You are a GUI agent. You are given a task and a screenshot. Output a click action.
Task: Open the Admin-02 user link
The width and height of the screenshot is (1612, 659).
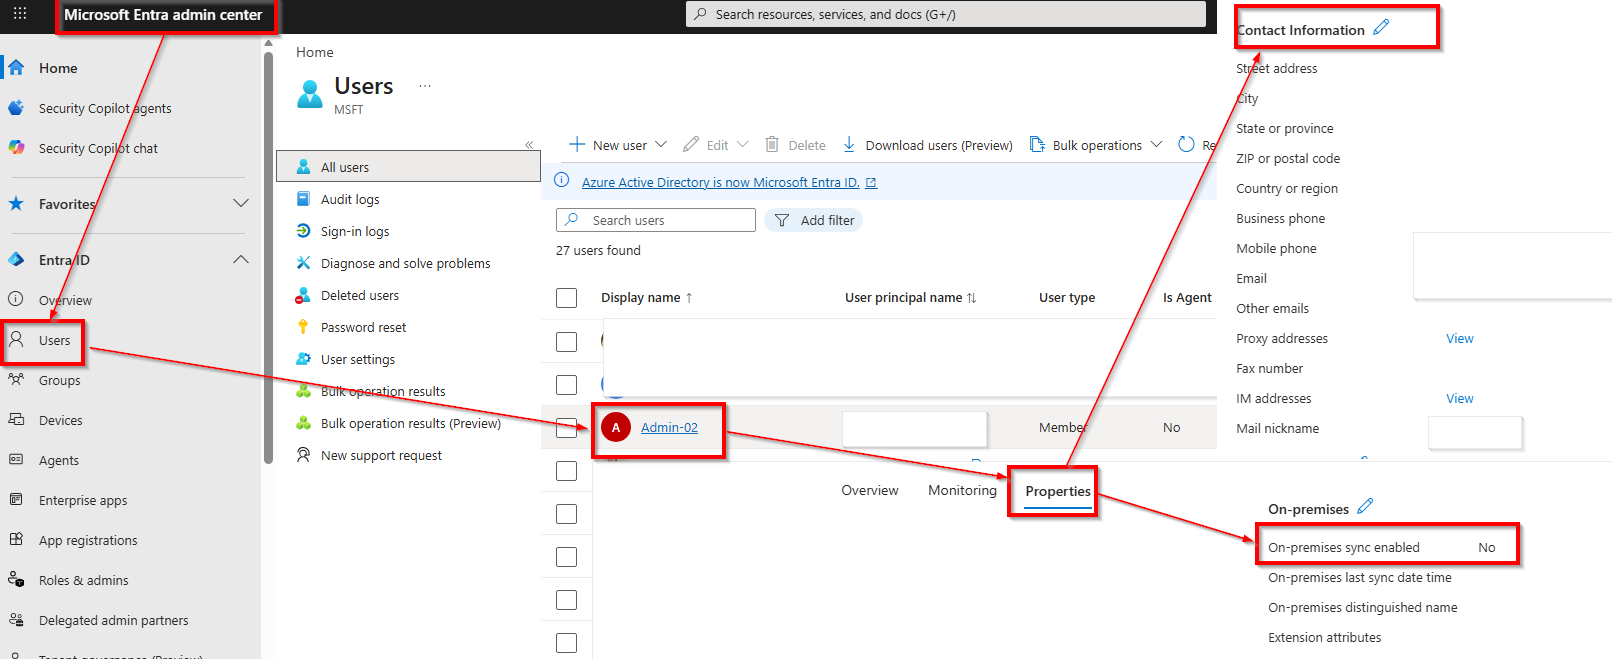click(669, 428)
